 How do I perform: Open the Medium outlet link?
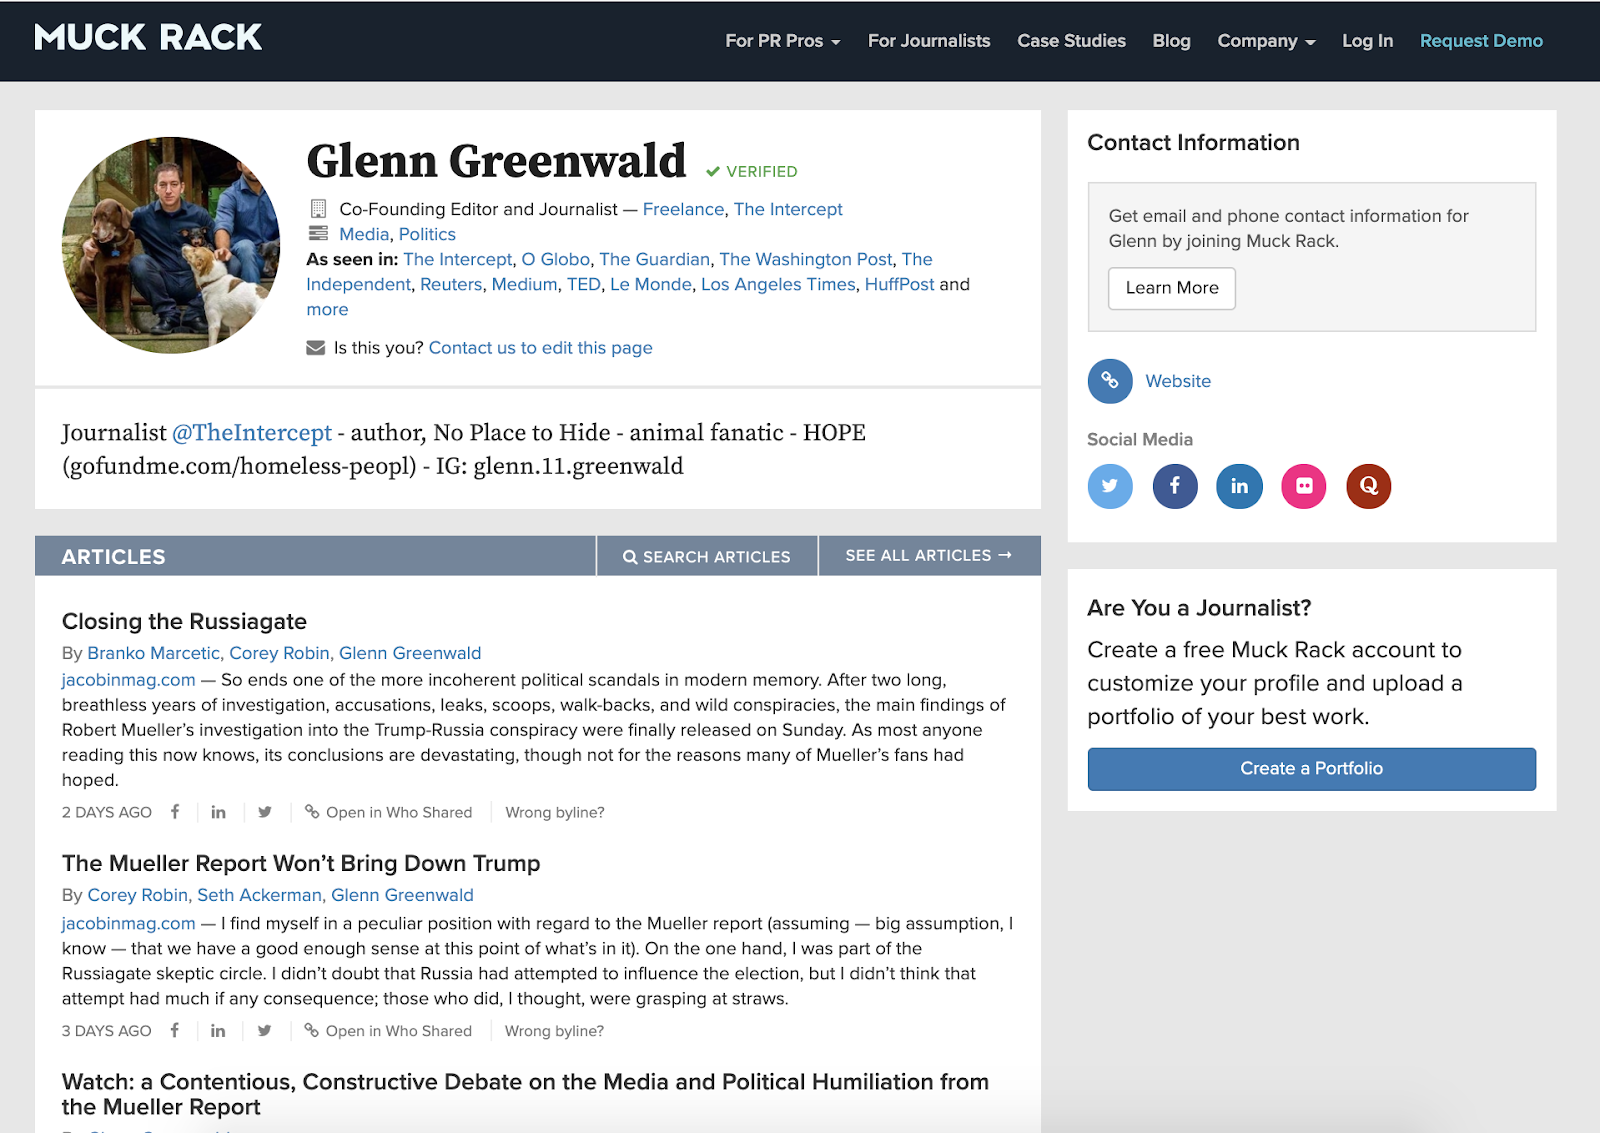(525, 284)
